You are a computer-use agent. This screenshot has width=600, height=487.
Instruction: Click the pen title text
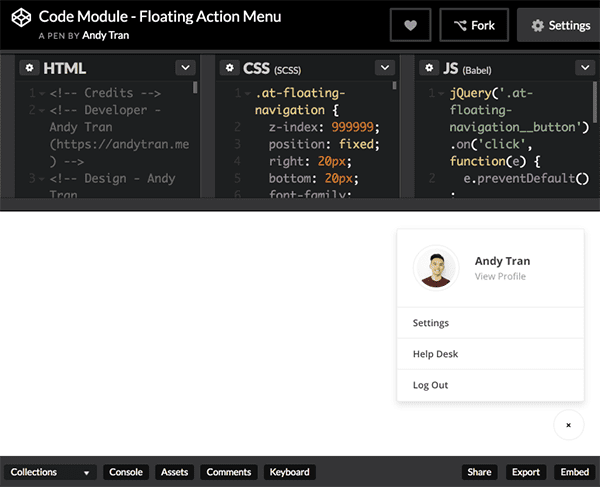point(160,17)
